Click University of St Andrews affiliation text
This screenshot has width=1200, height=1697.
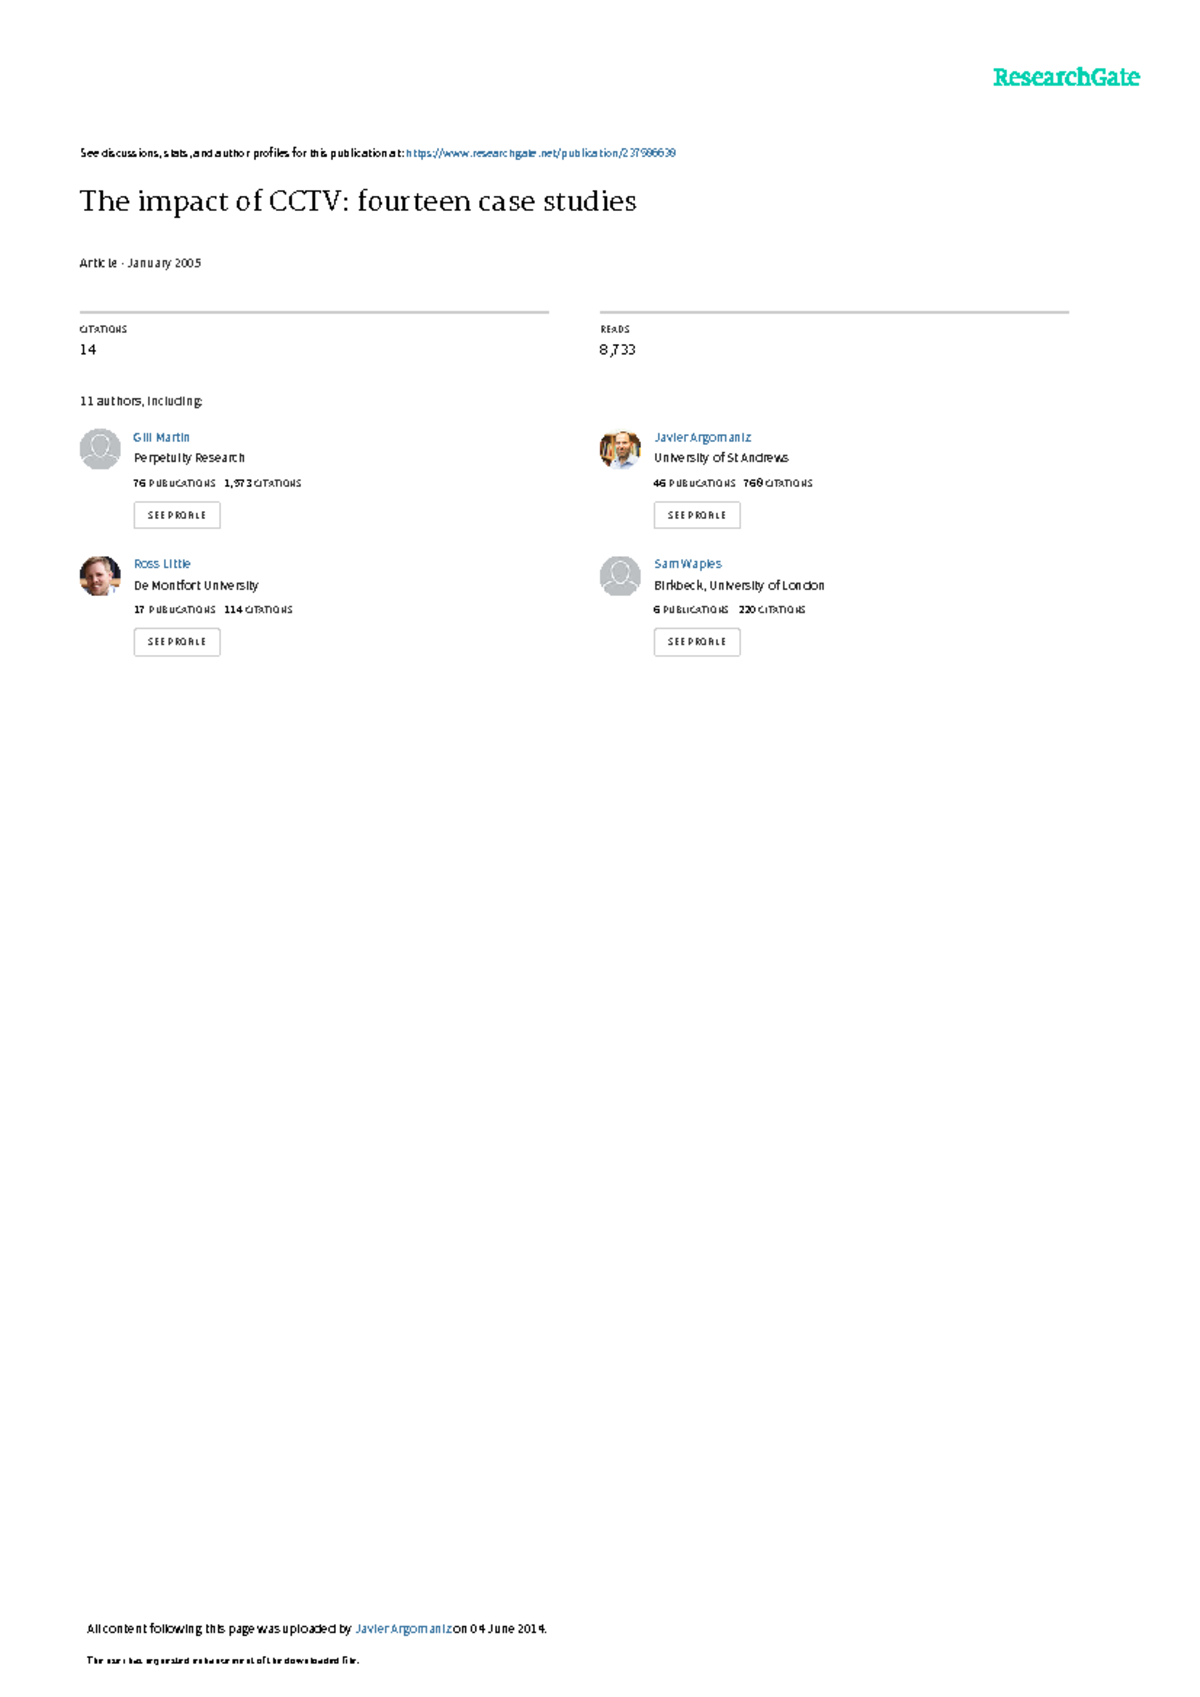(x=721, y=458)
